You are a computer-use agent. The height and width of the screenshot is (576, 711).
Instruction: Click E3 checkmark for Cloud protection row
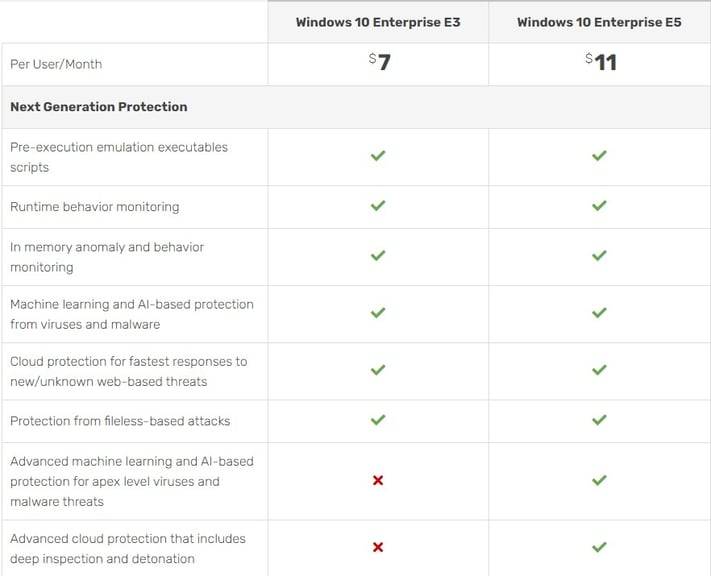pyautogui.click(x=378, y=370)
